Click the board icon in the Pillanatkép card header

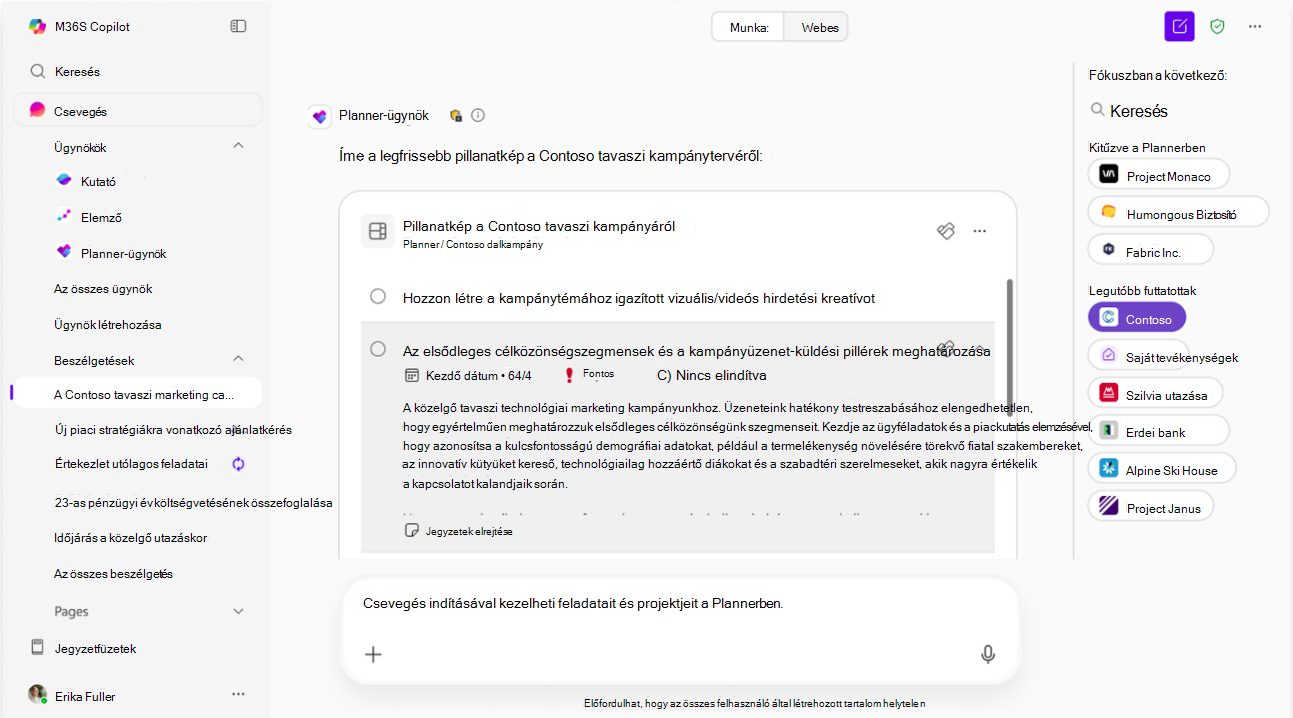pyautogui.click(x=377, y=231)
